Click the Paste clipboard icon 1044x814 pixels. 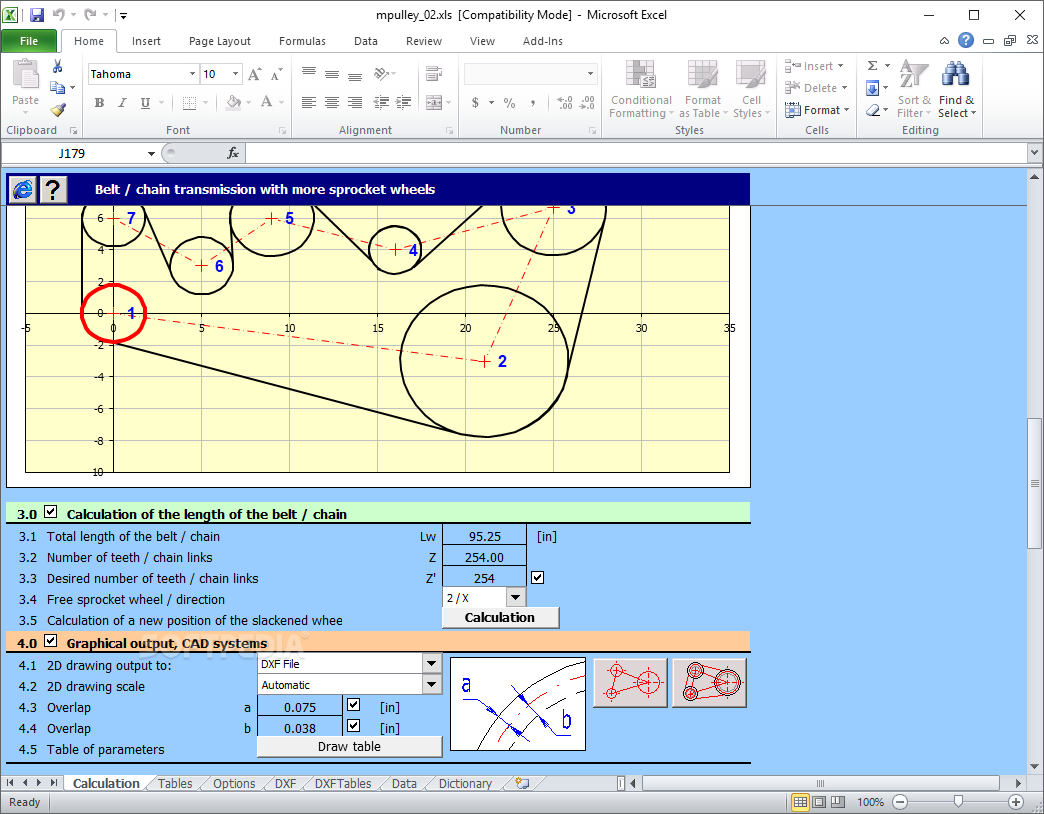(x=25, y=75)
